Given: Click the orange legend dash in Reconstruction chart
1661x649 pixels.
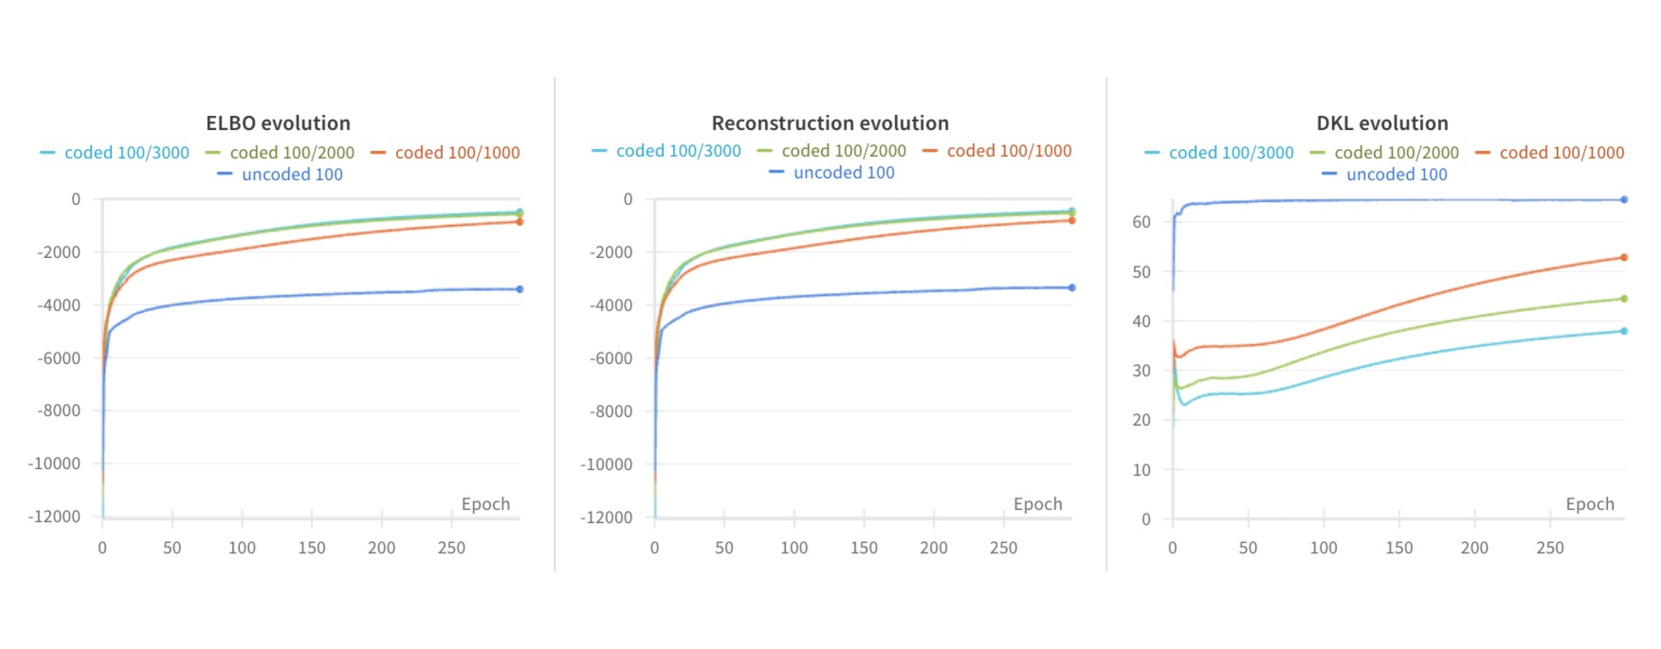Looking at the screenshot, I should coord(930,151).
